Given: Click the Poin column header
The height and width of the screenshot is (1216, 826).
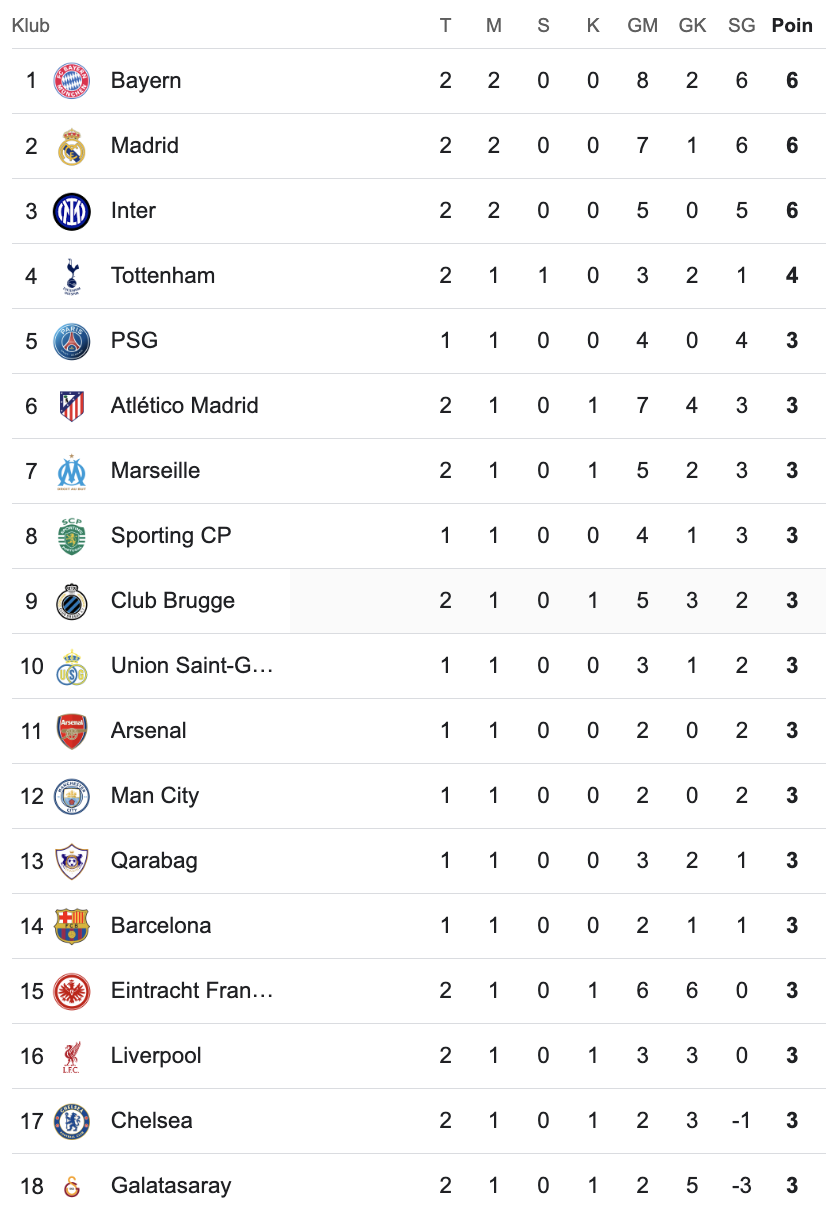Looking at the screenshot, I should point(792,26).
